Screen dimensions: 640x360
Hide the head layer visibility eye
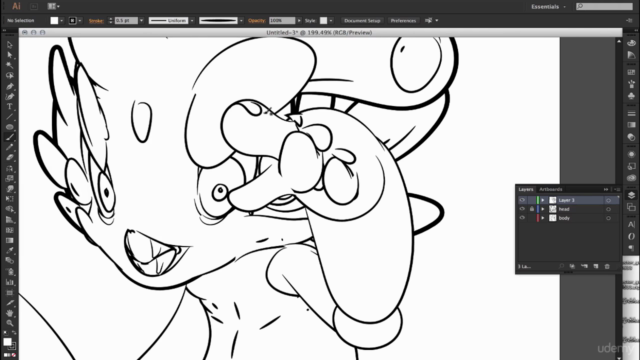522,209
